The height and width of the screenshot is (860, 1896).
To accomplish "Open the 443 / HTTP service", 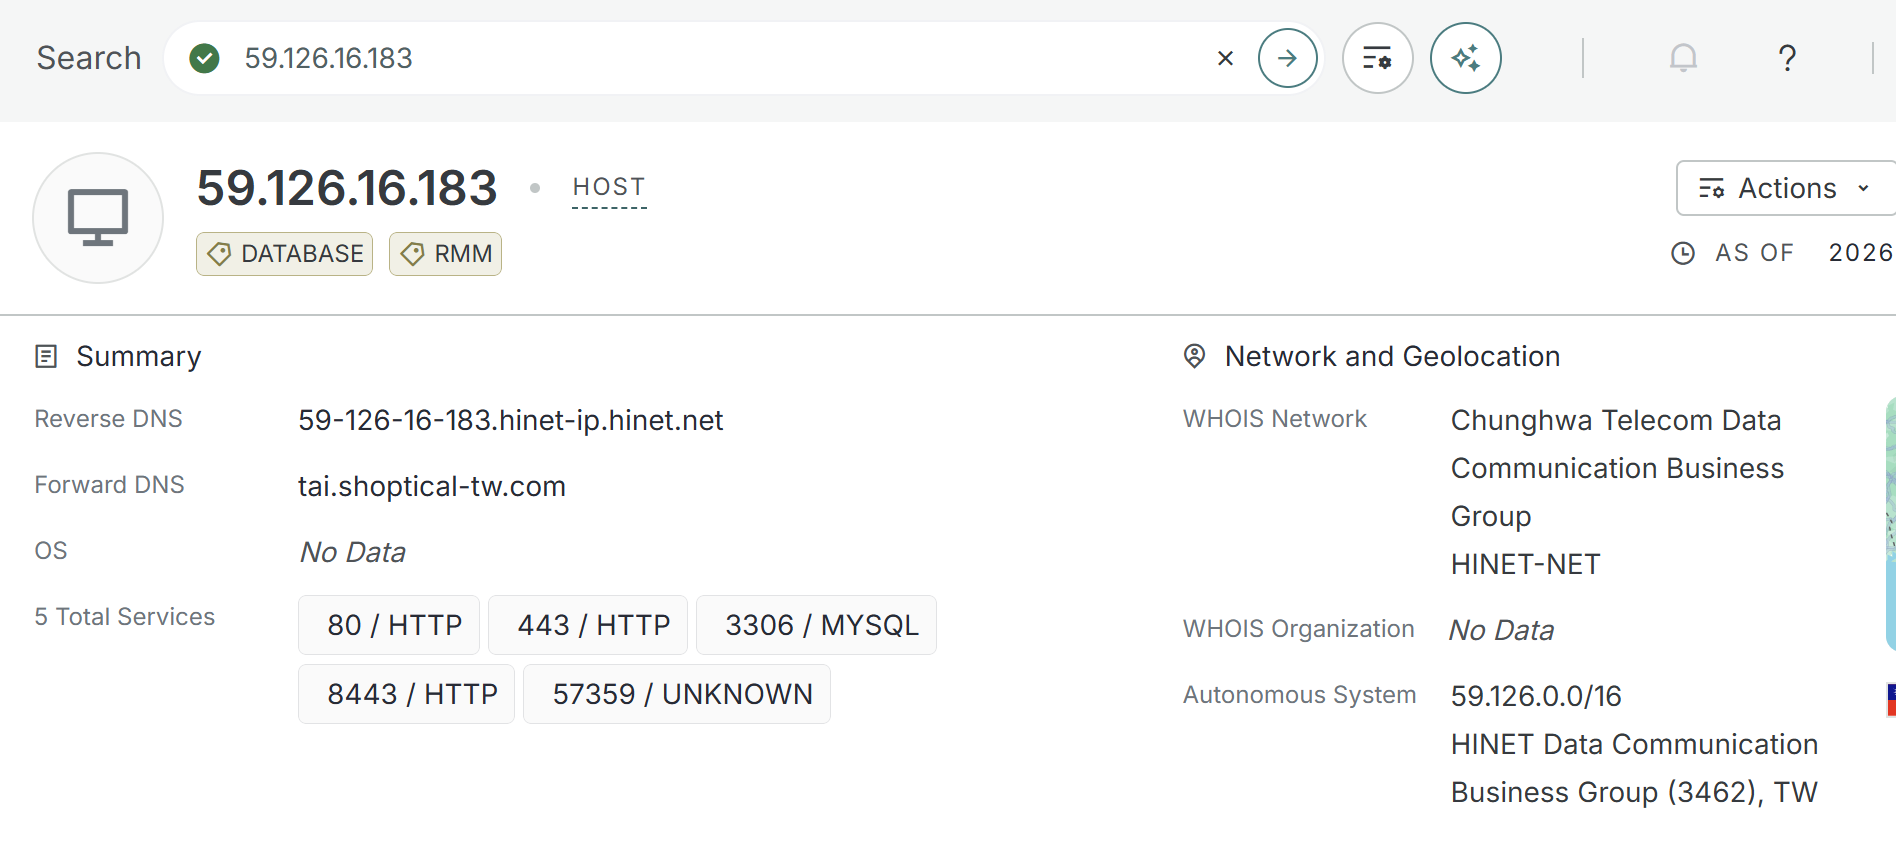I will click(x=588, y=625).
